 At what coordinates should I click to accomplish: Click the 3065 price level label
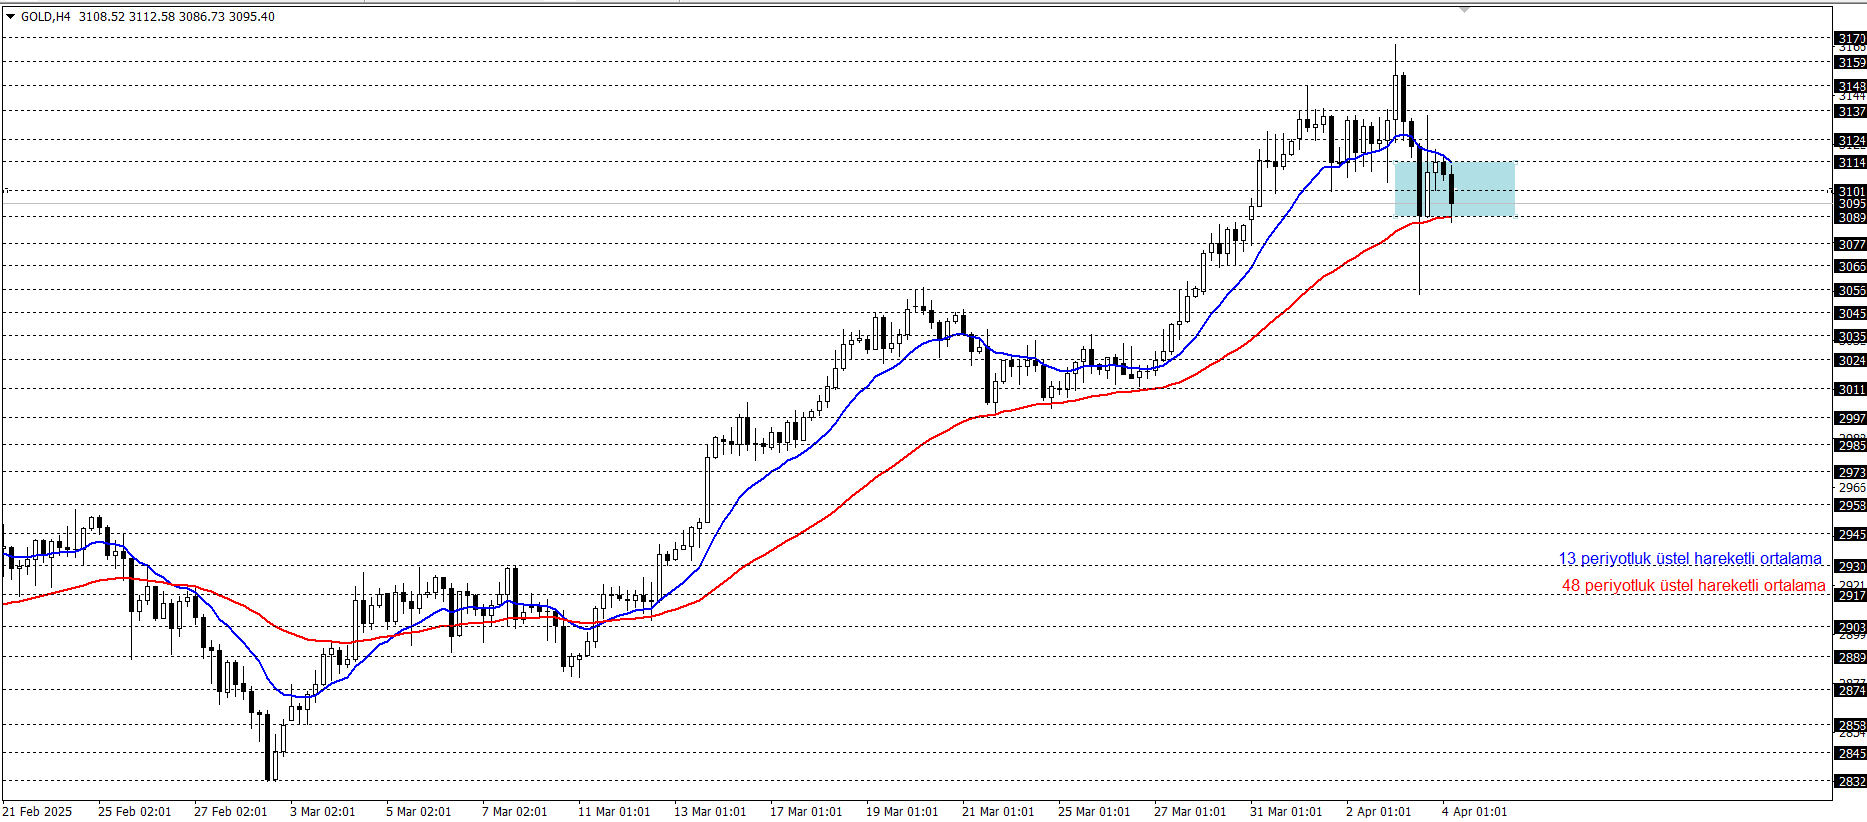pyautogui.click(x=1851, y=267)
